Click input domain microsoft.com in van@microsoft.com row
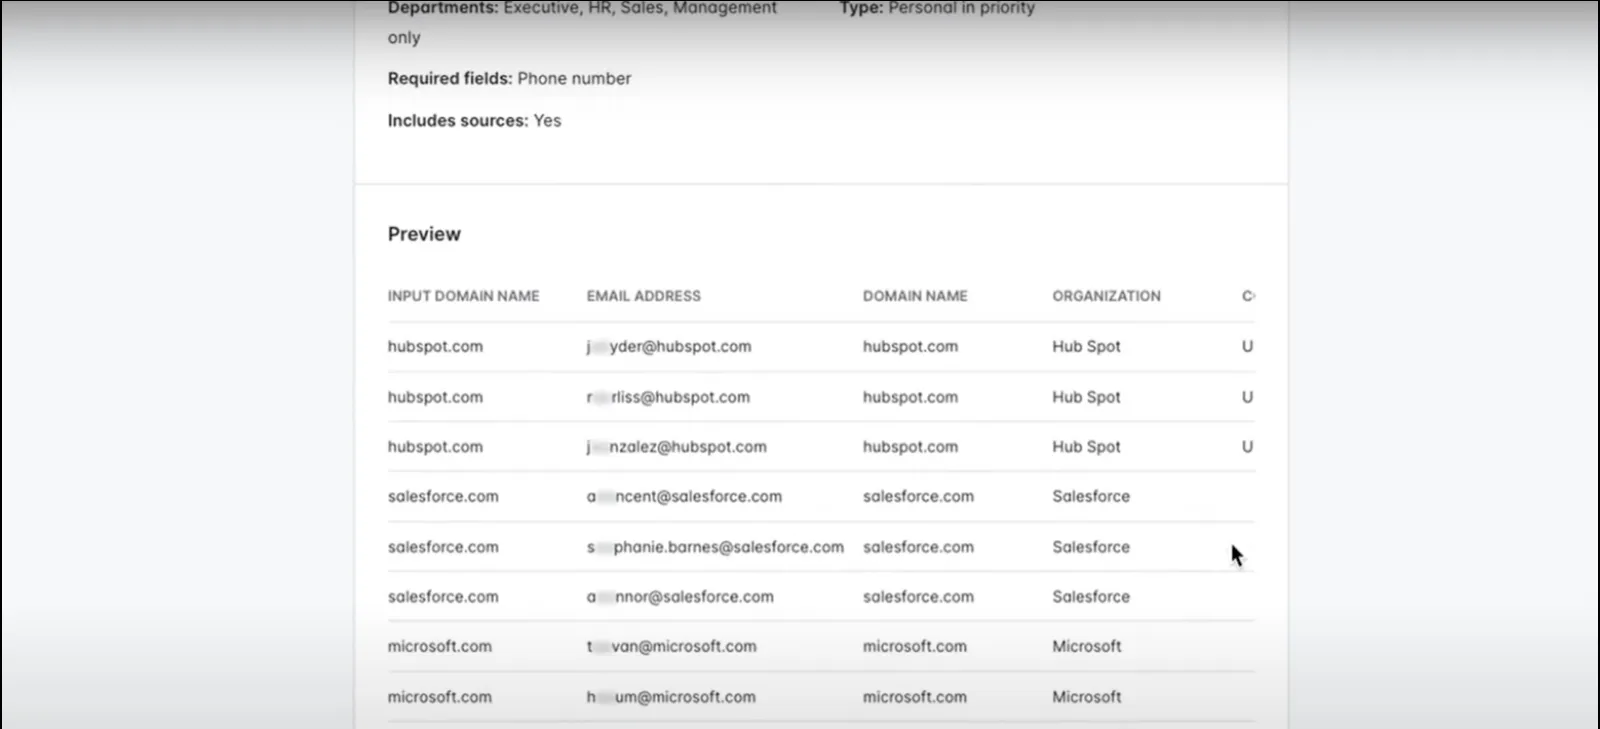The height and width of the screenshot is (729, 1600). pyautogui.click(x=440, y=646)
